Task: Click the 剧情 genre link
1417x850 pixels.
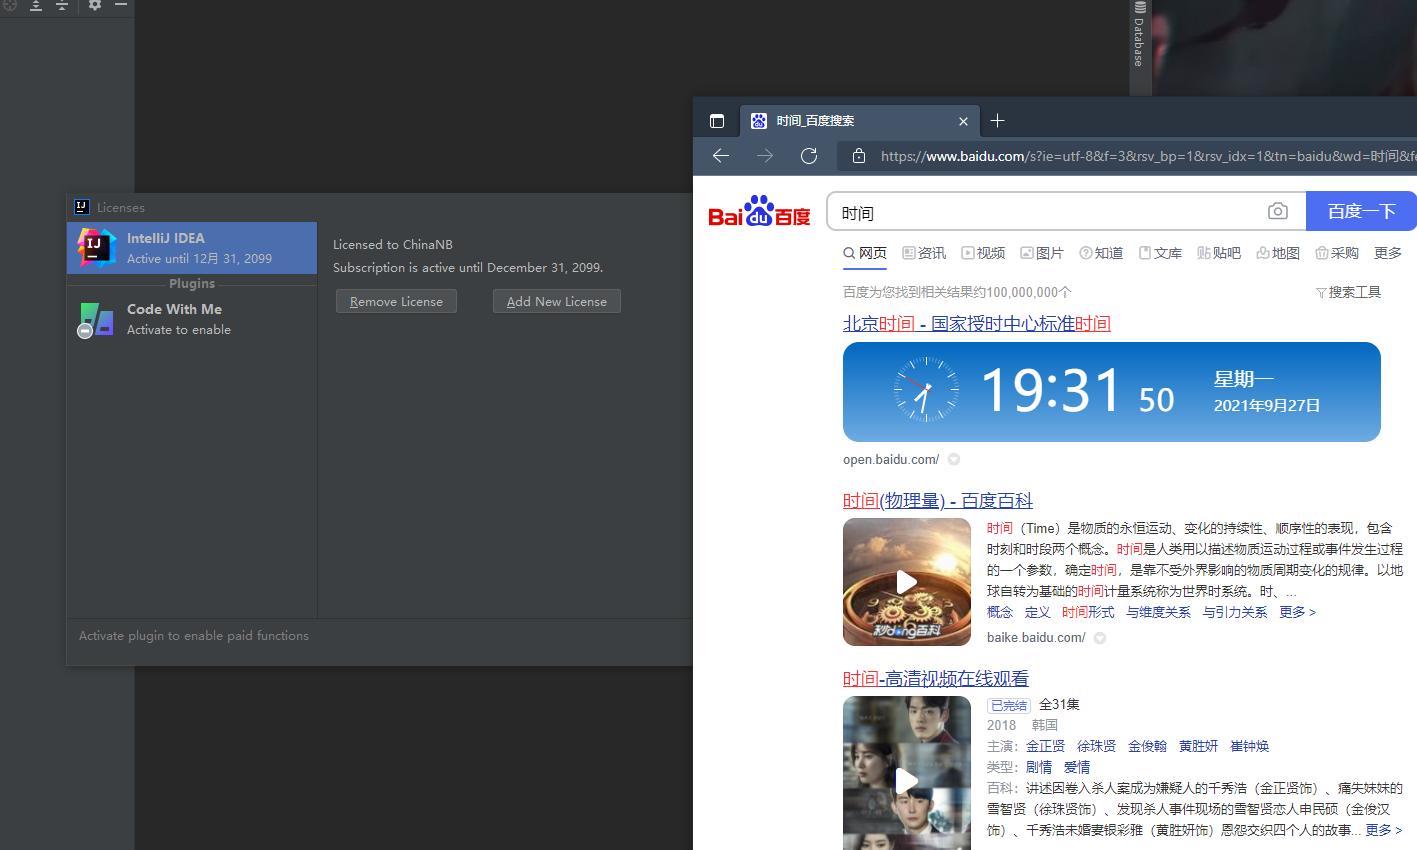Action: coord(1039,767)
